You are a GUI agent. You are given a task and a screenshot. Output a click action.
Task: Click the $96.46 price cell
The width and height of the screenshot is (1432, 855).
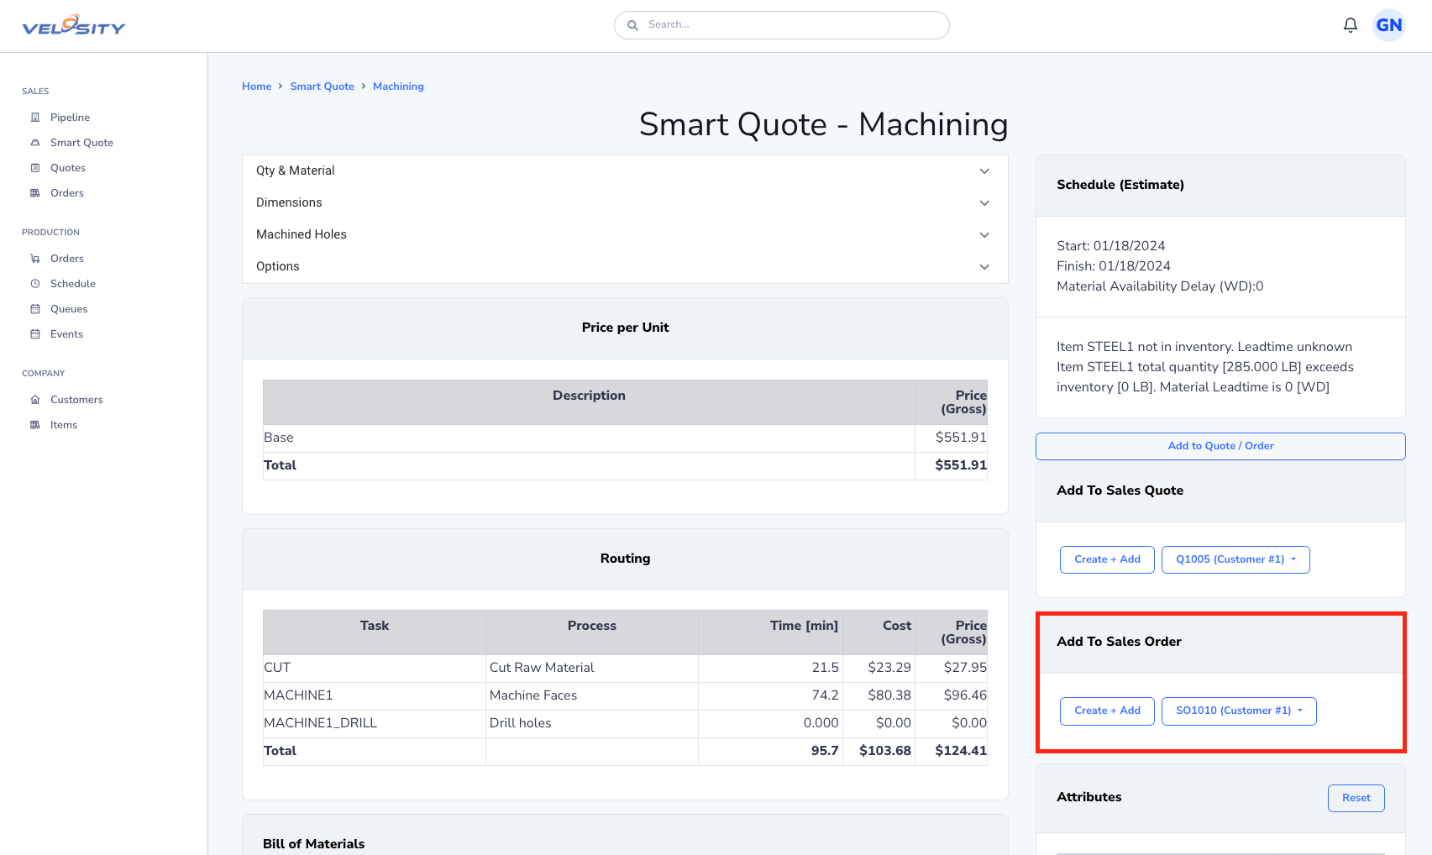[x=952, y=696]
